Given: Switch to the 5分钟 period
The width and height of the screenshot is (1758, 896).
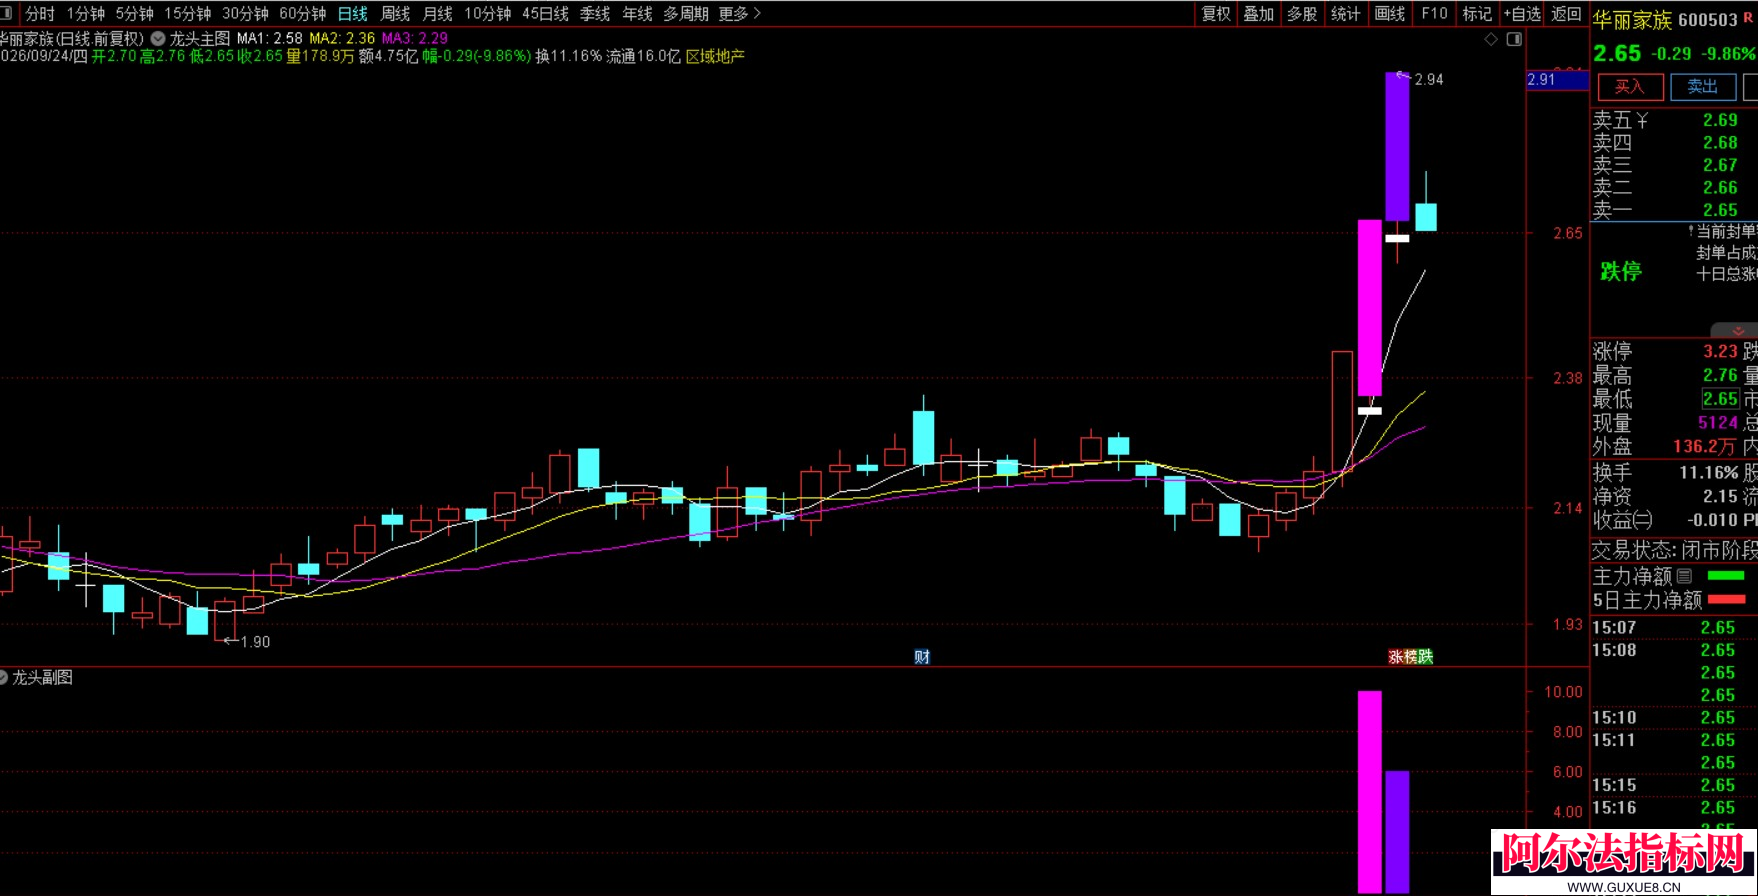Looking at the screenshot, I should pyautogui.click(x=134, y=14).
